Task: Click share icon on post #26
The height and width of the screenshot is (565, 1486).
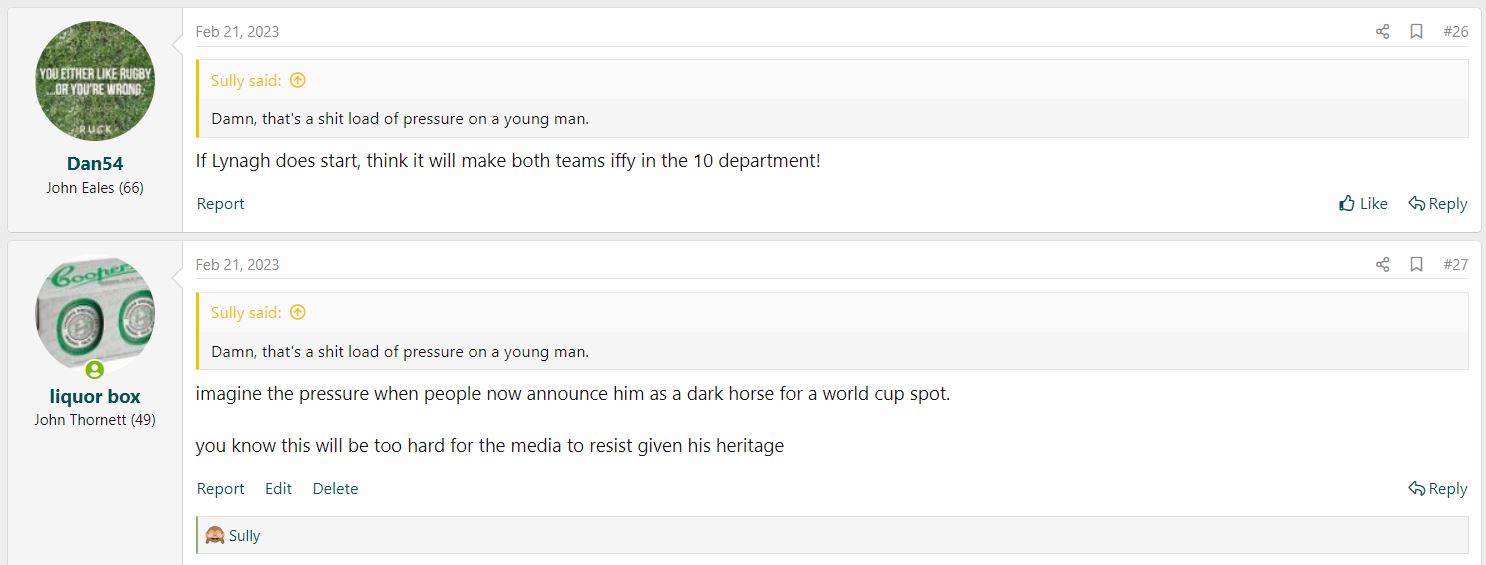Action: pyautogui.click(x=1382, y=32)
